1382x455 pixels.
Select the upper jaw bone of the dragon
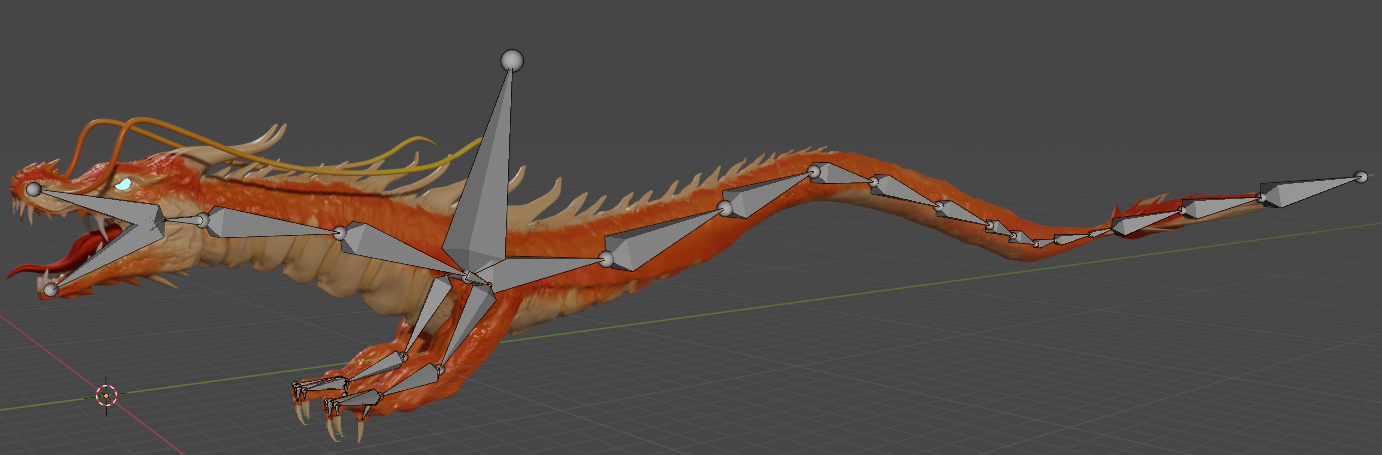[100, 207]
